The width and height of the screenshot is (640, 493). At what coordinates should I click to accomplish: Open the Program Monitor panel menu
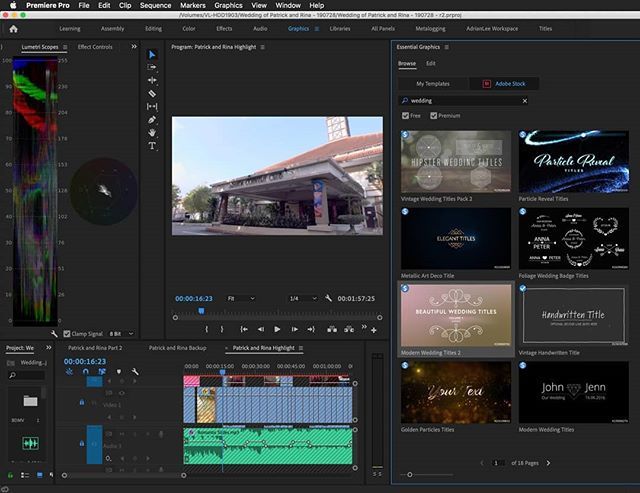262,47
